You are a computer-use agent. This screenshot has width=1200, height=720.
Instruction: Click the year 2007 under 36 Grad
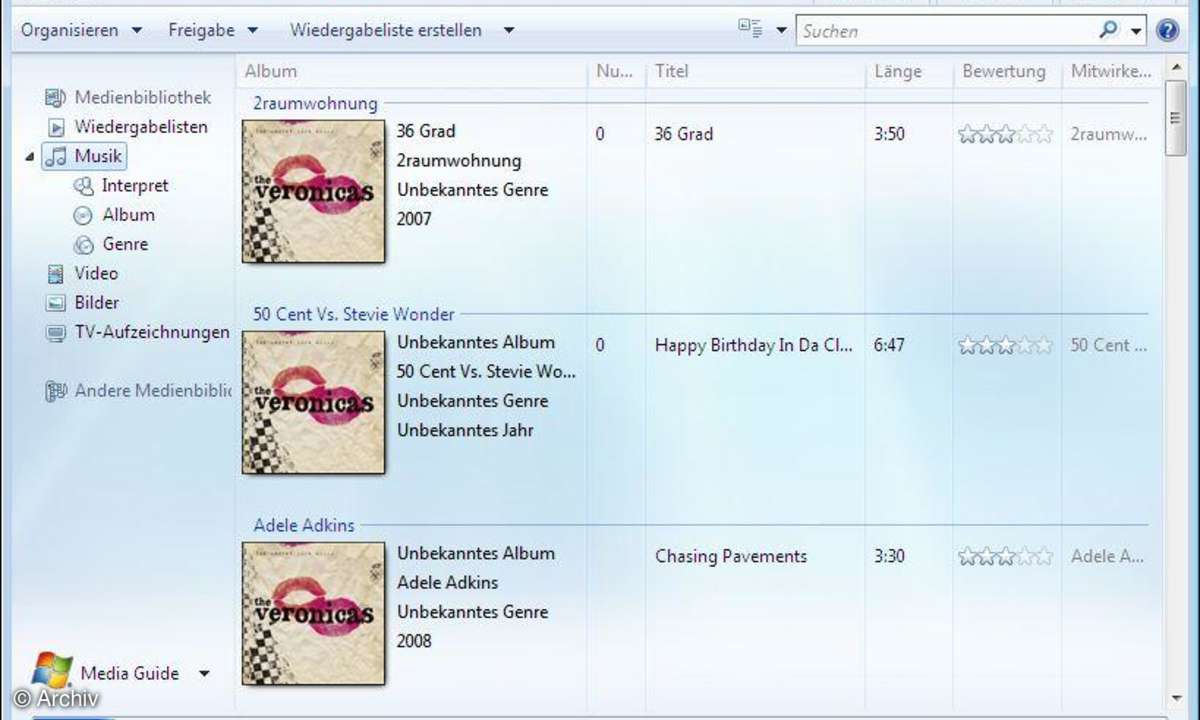[x=414, y=219]
